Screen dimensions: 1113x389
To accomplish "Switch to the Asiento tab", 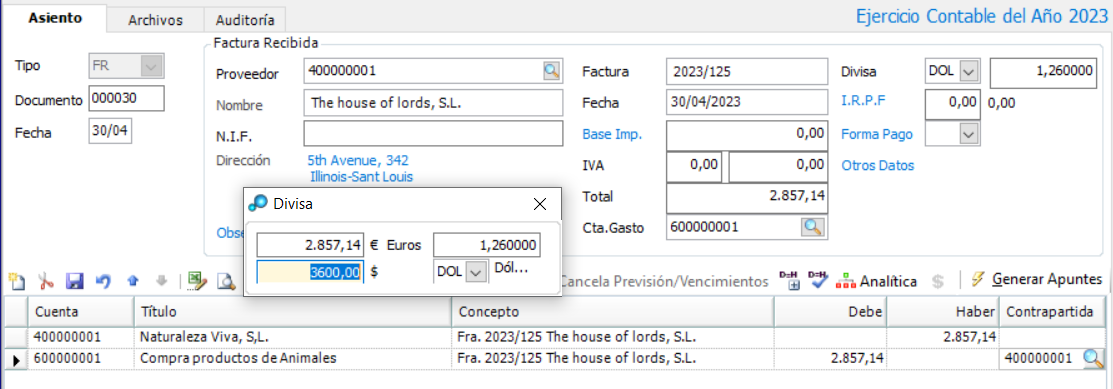I will [55, 18].
